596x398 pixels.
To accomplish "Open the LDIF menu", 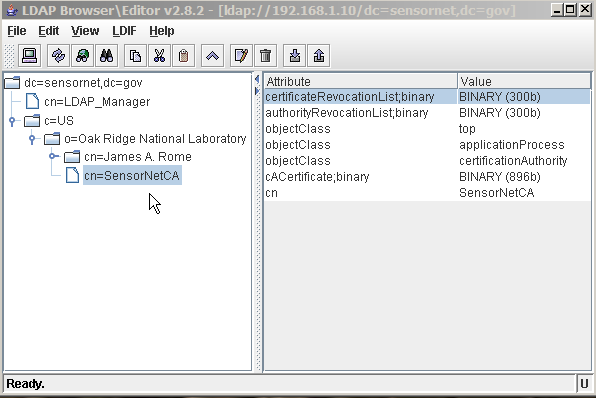I will tap(124, 31).
